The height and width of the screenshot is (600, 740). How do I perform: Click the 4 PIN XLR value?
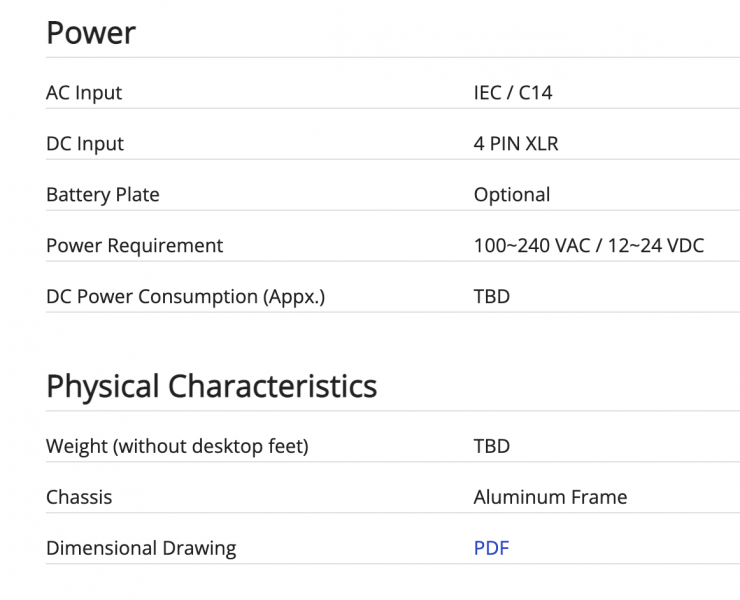516,144
